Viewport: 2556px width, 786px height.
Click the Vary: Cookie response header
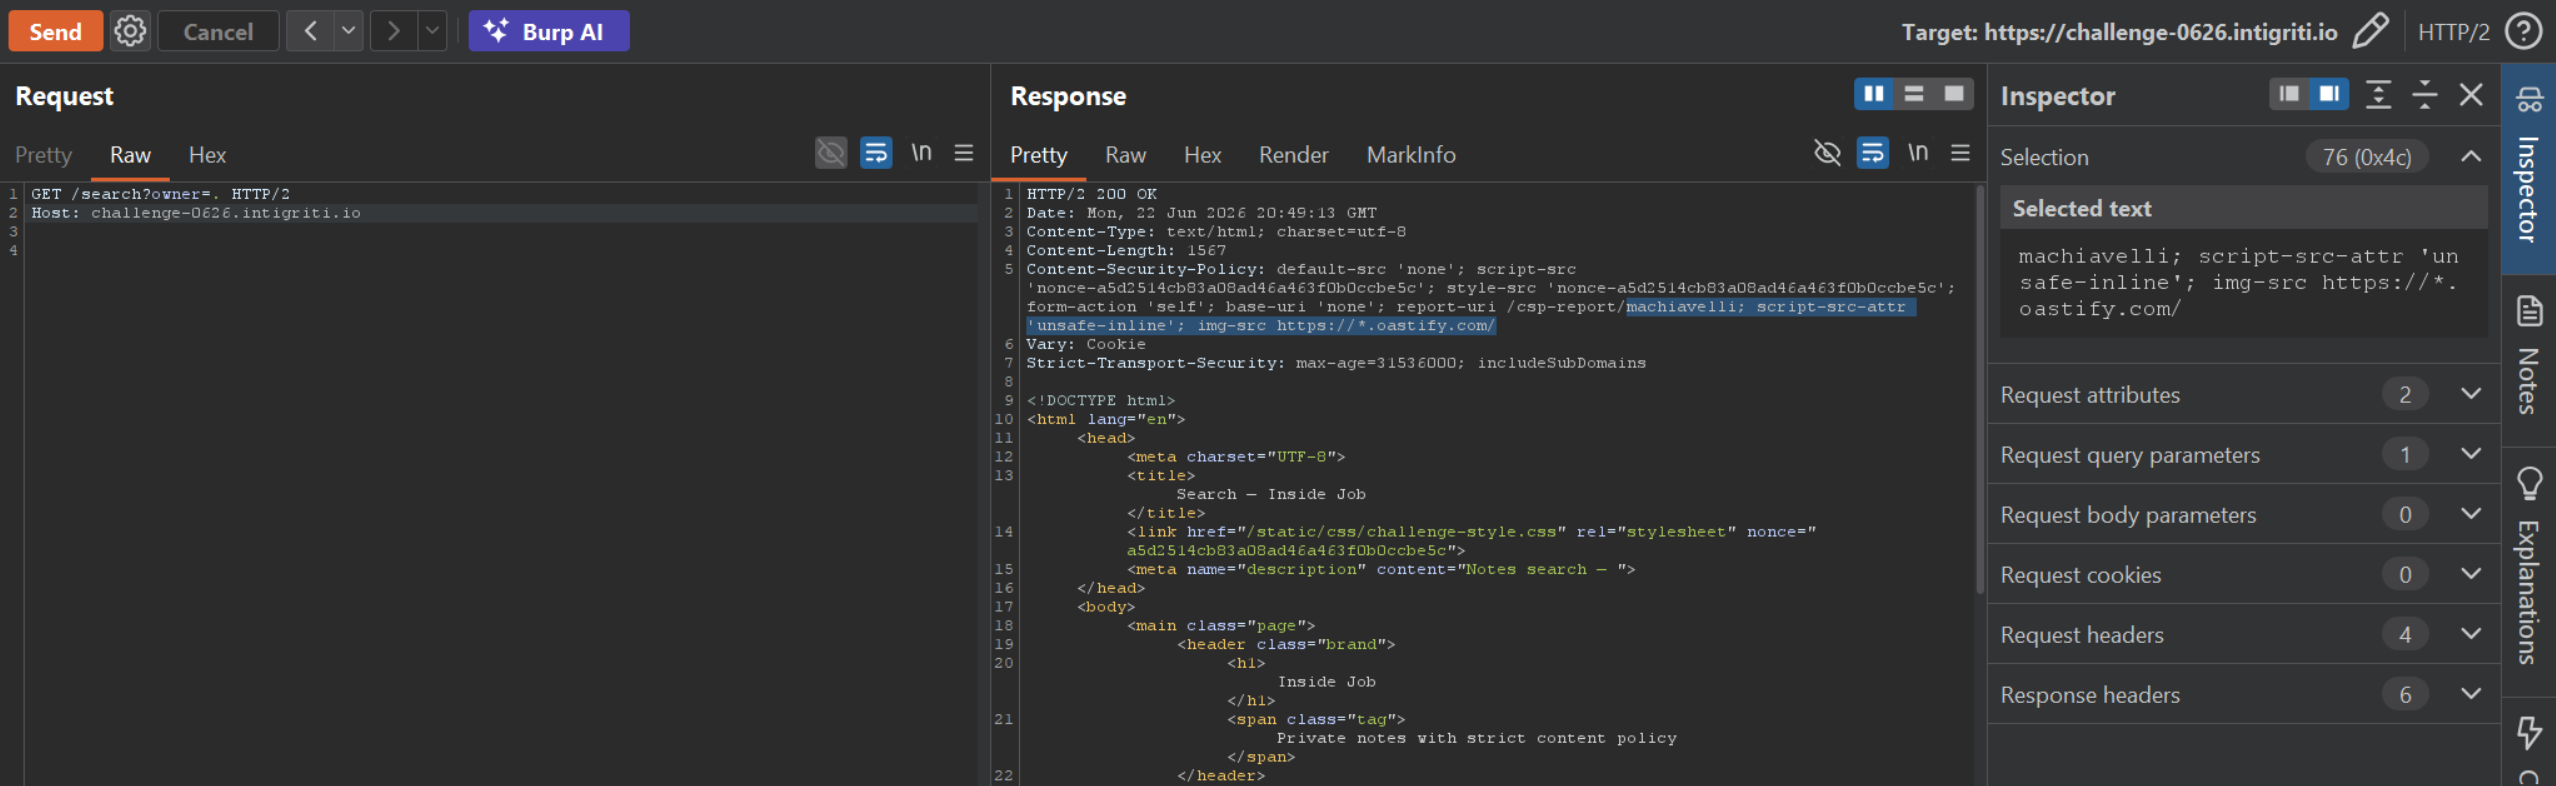(1085, 344)
